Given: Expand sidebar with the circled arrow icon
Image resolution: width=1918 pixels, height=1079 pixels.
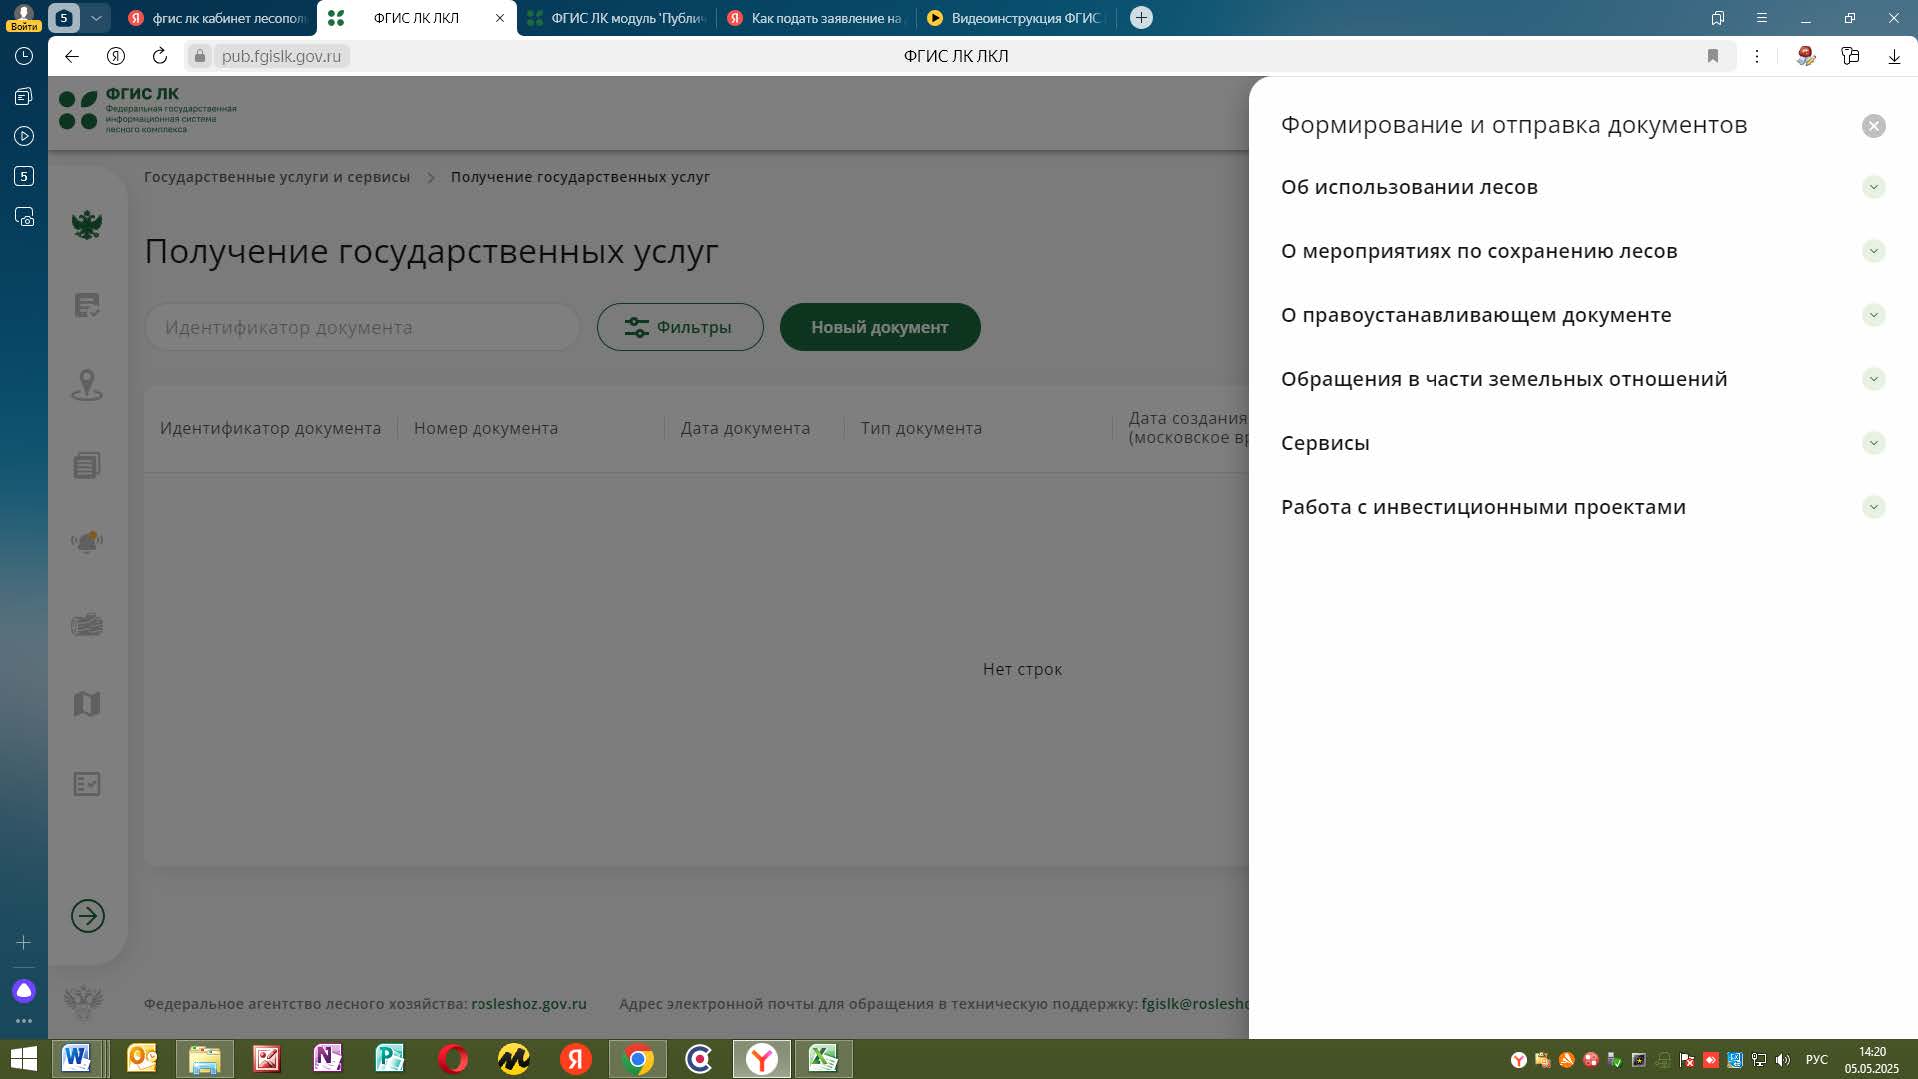Looking at the screenshot, I should pos(88,916).
